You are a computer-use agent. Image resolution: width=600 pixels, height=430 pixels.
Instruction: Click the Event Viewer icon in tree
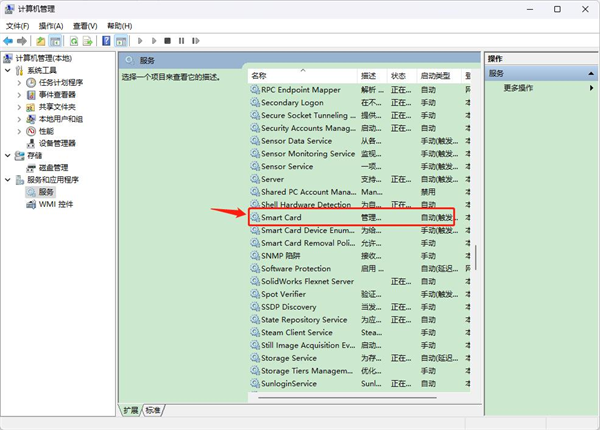tap(31, 95)
